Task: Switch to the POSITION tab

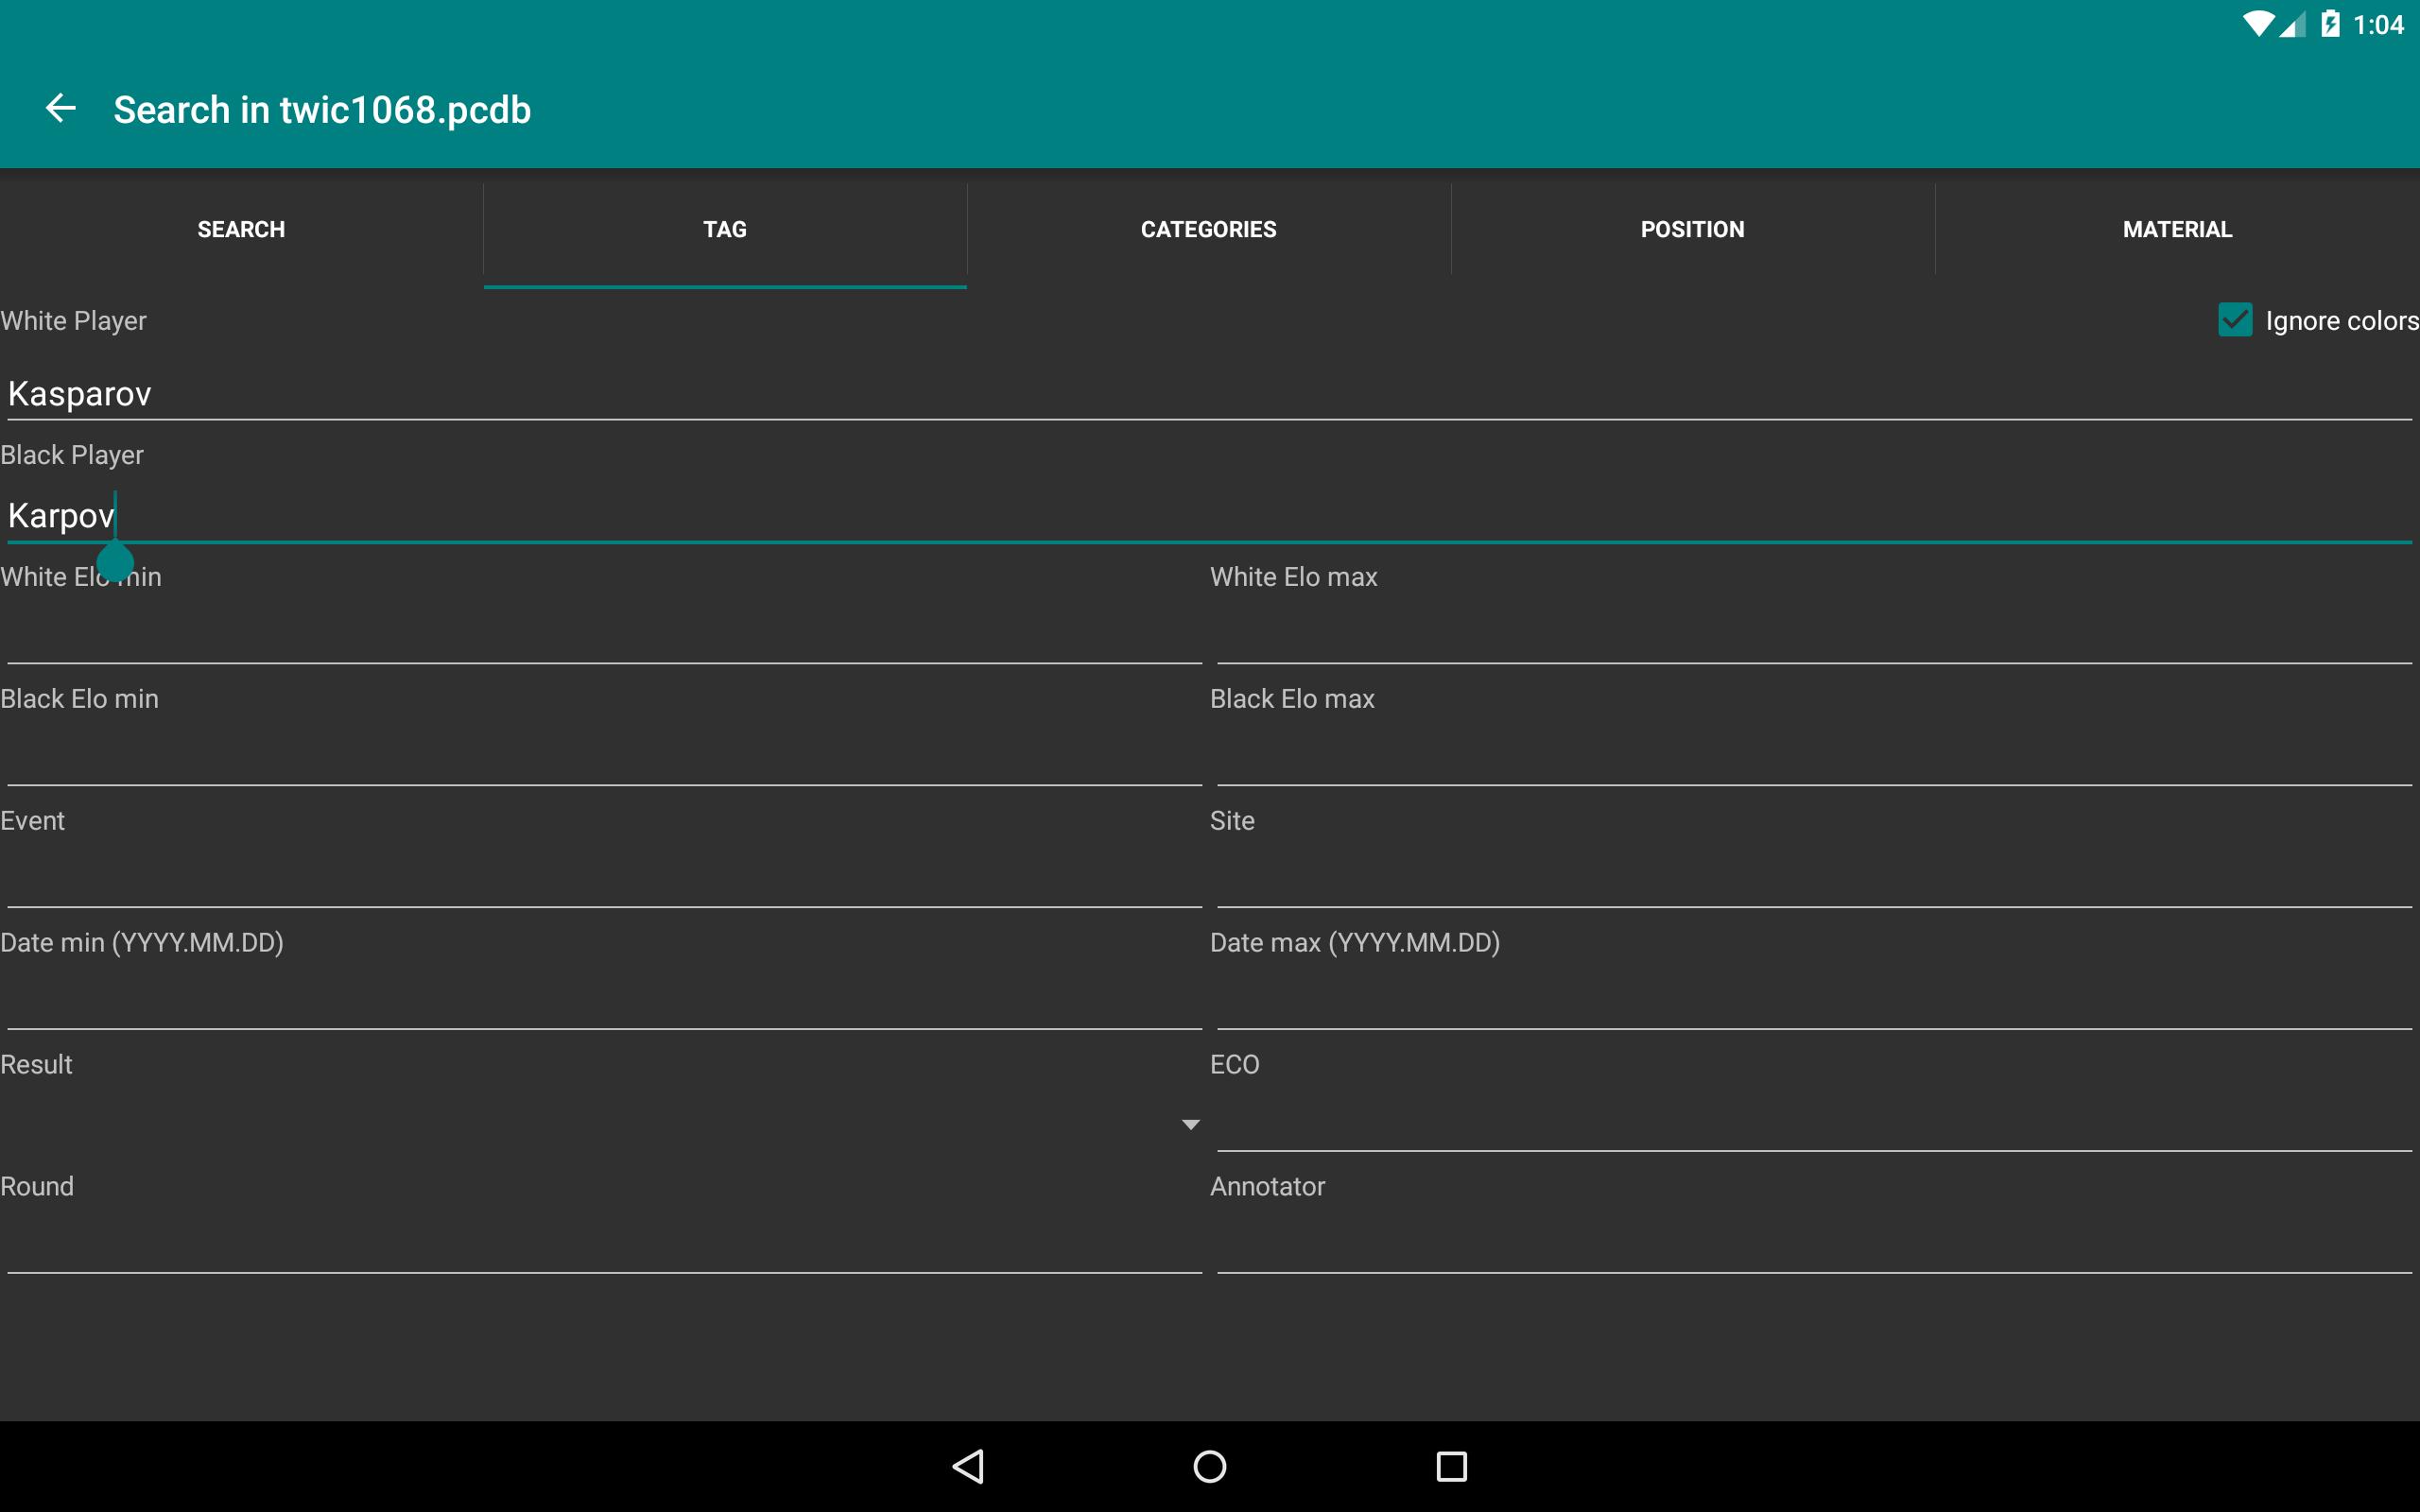Action: [x=1693, y=229]
